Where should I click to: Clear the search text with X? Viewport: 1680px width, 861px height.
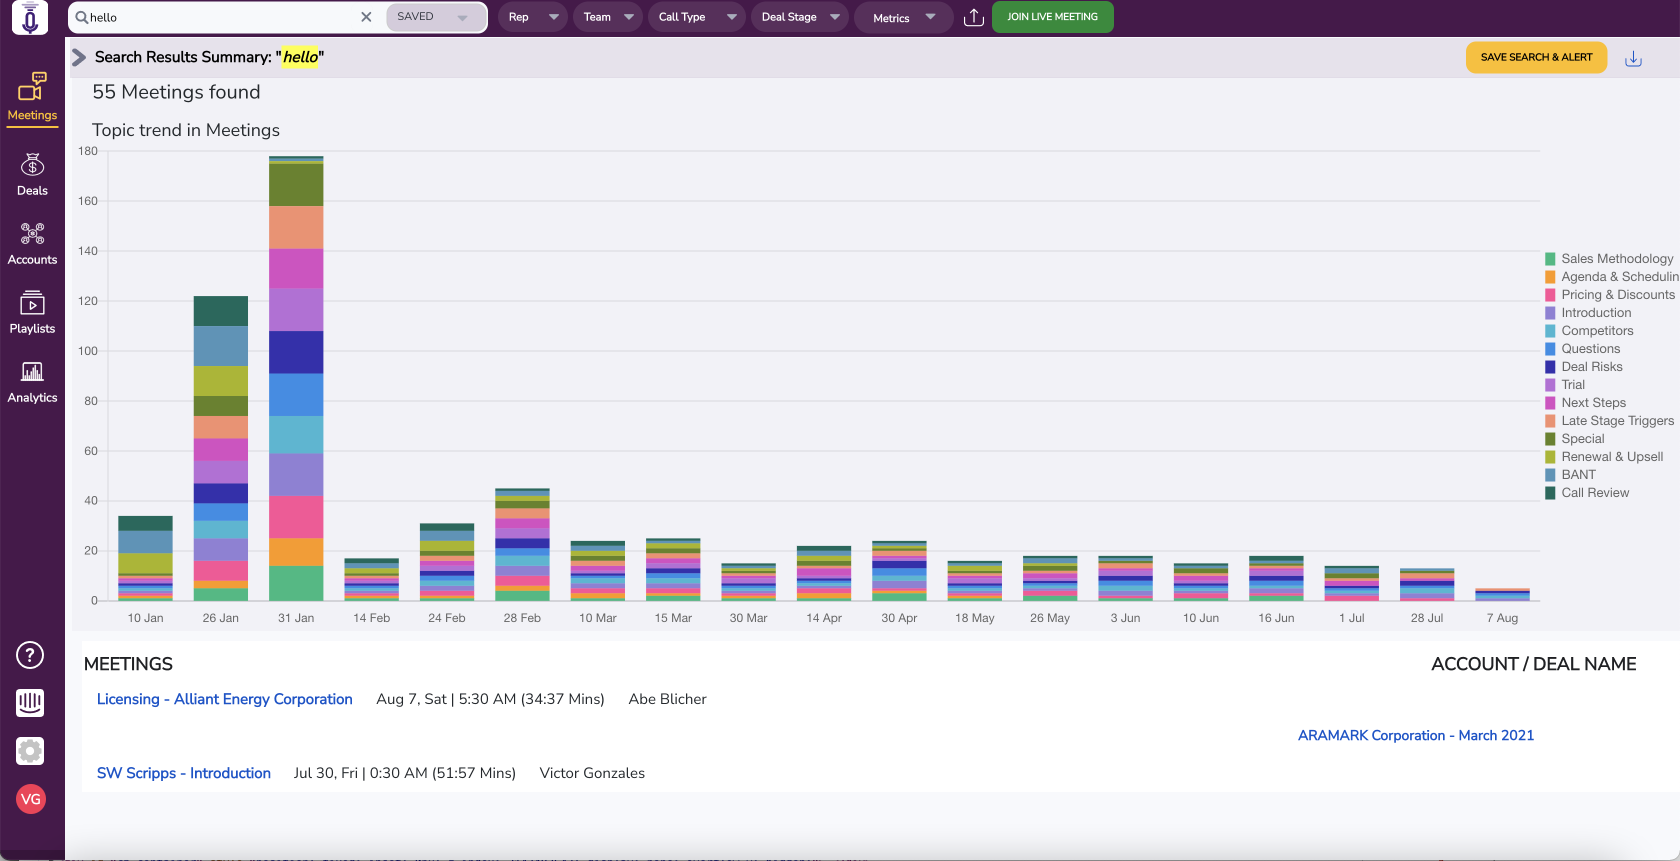[x=366, y=17]
